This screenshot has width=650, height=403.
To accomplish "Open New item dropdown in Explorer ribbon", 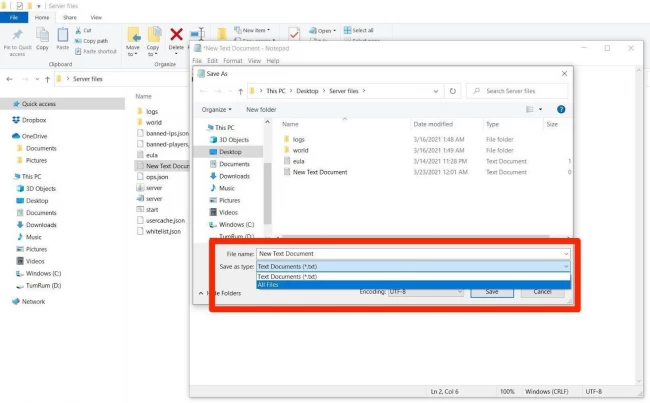I will tap(252, 30).
